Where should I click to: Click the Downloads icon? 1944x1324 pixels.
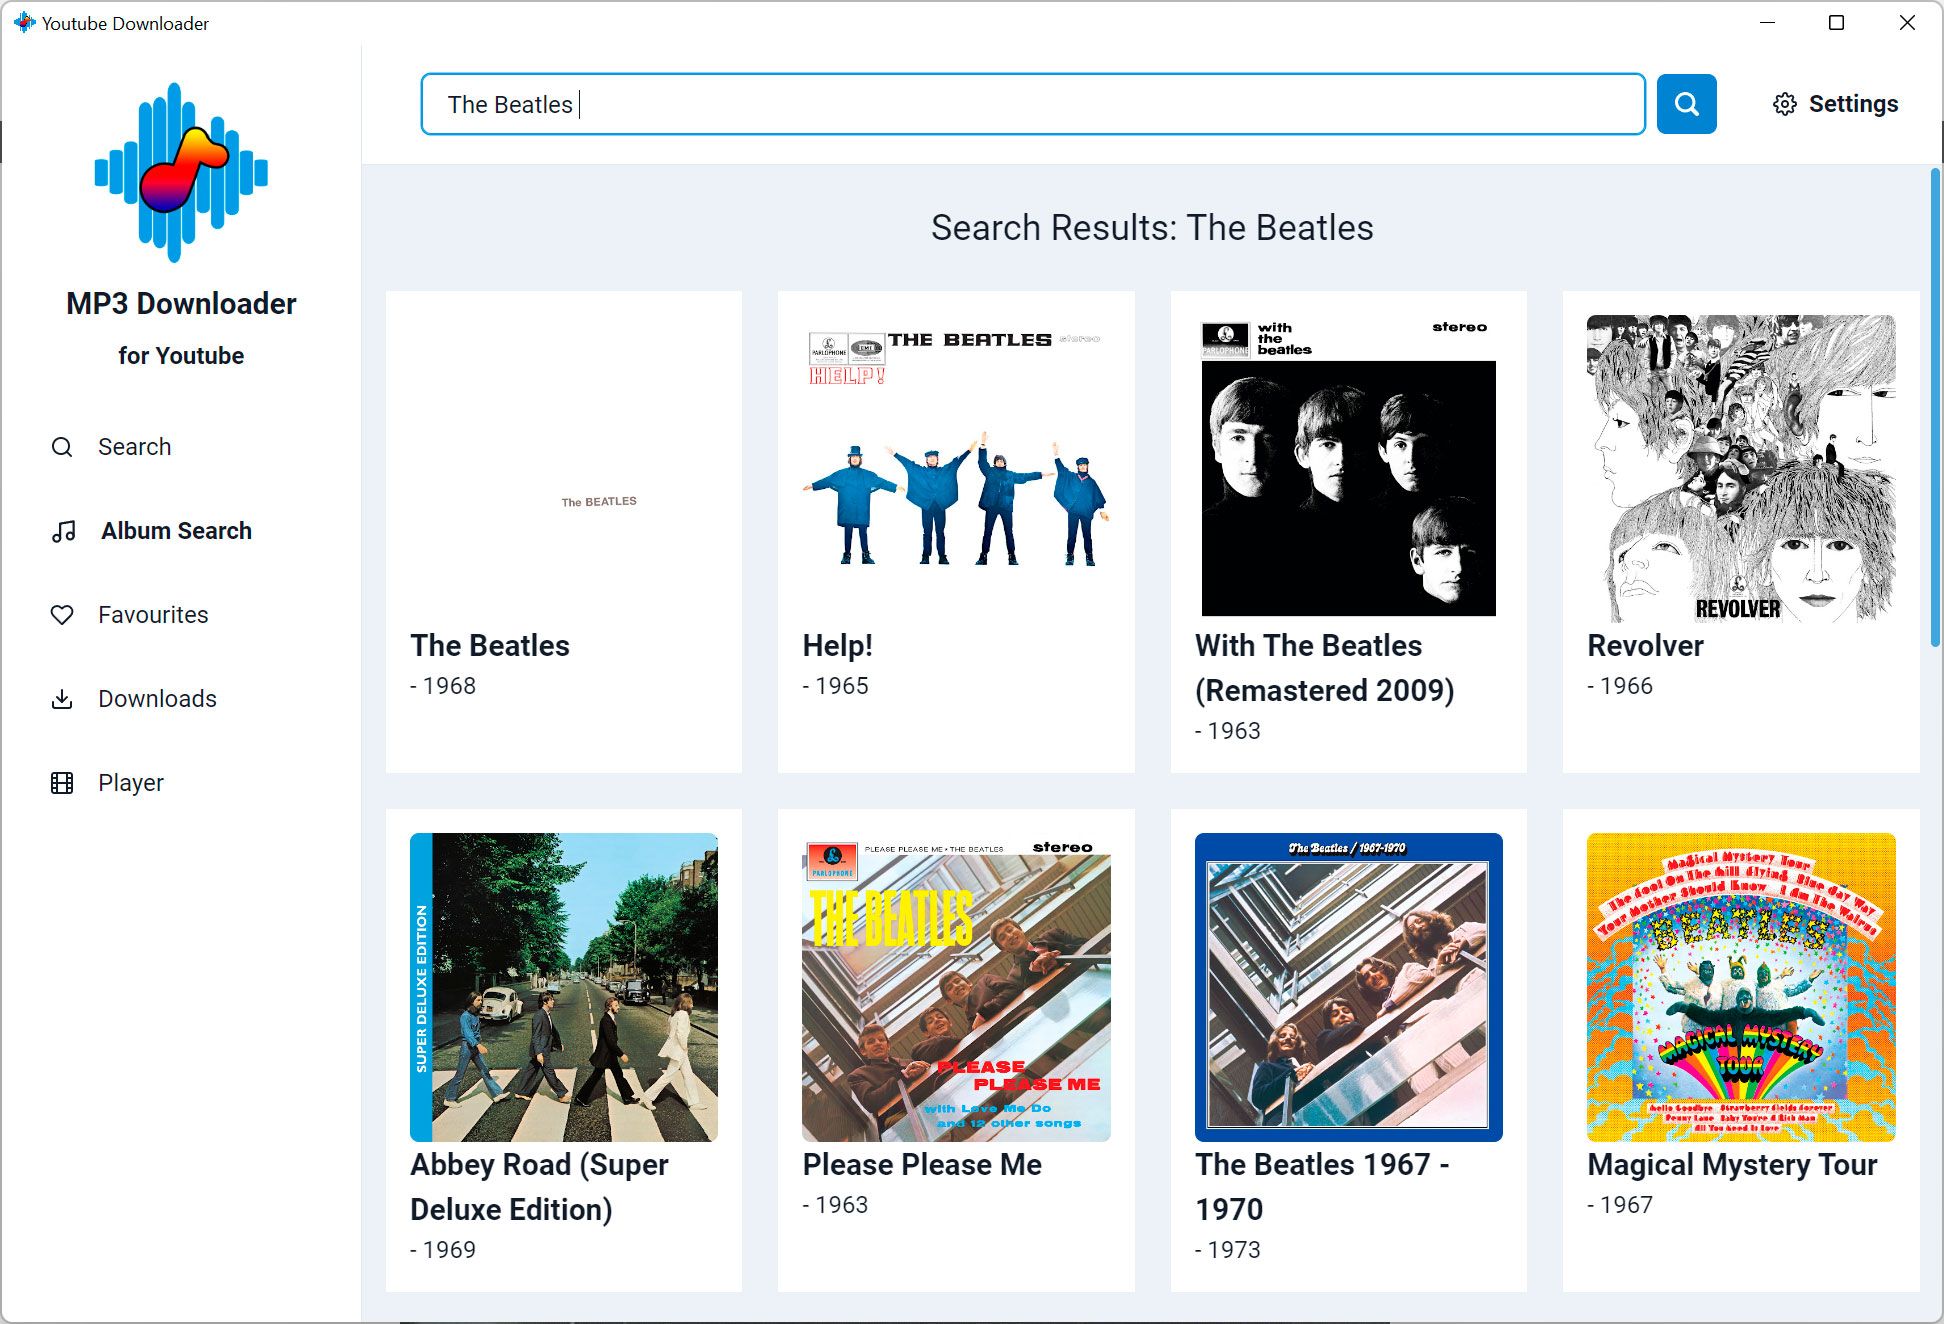[x=62, y=697]
